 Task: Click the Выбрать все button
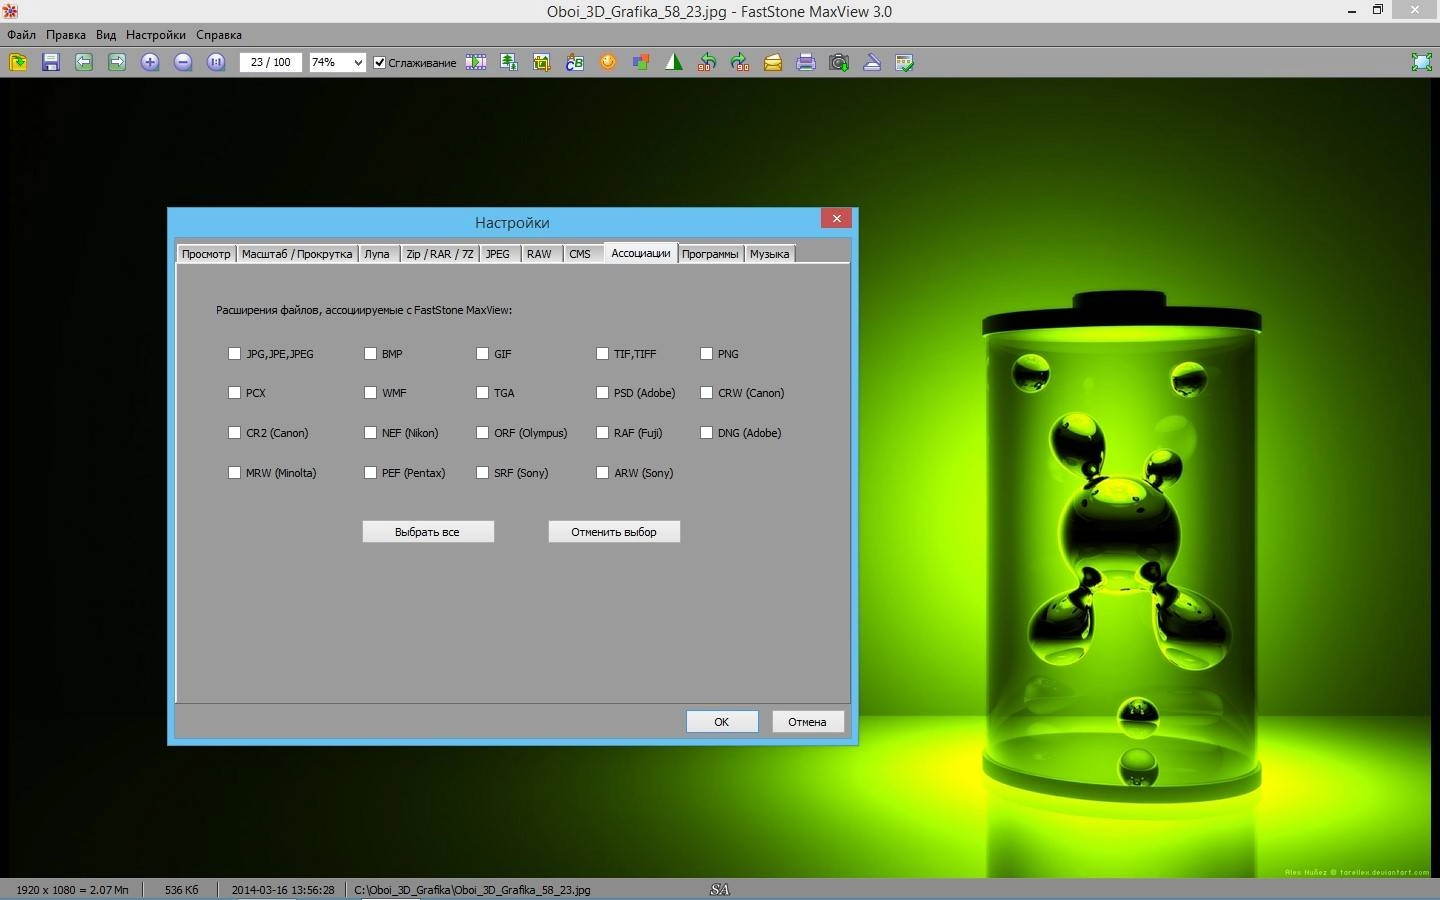(x=428, y=532)
